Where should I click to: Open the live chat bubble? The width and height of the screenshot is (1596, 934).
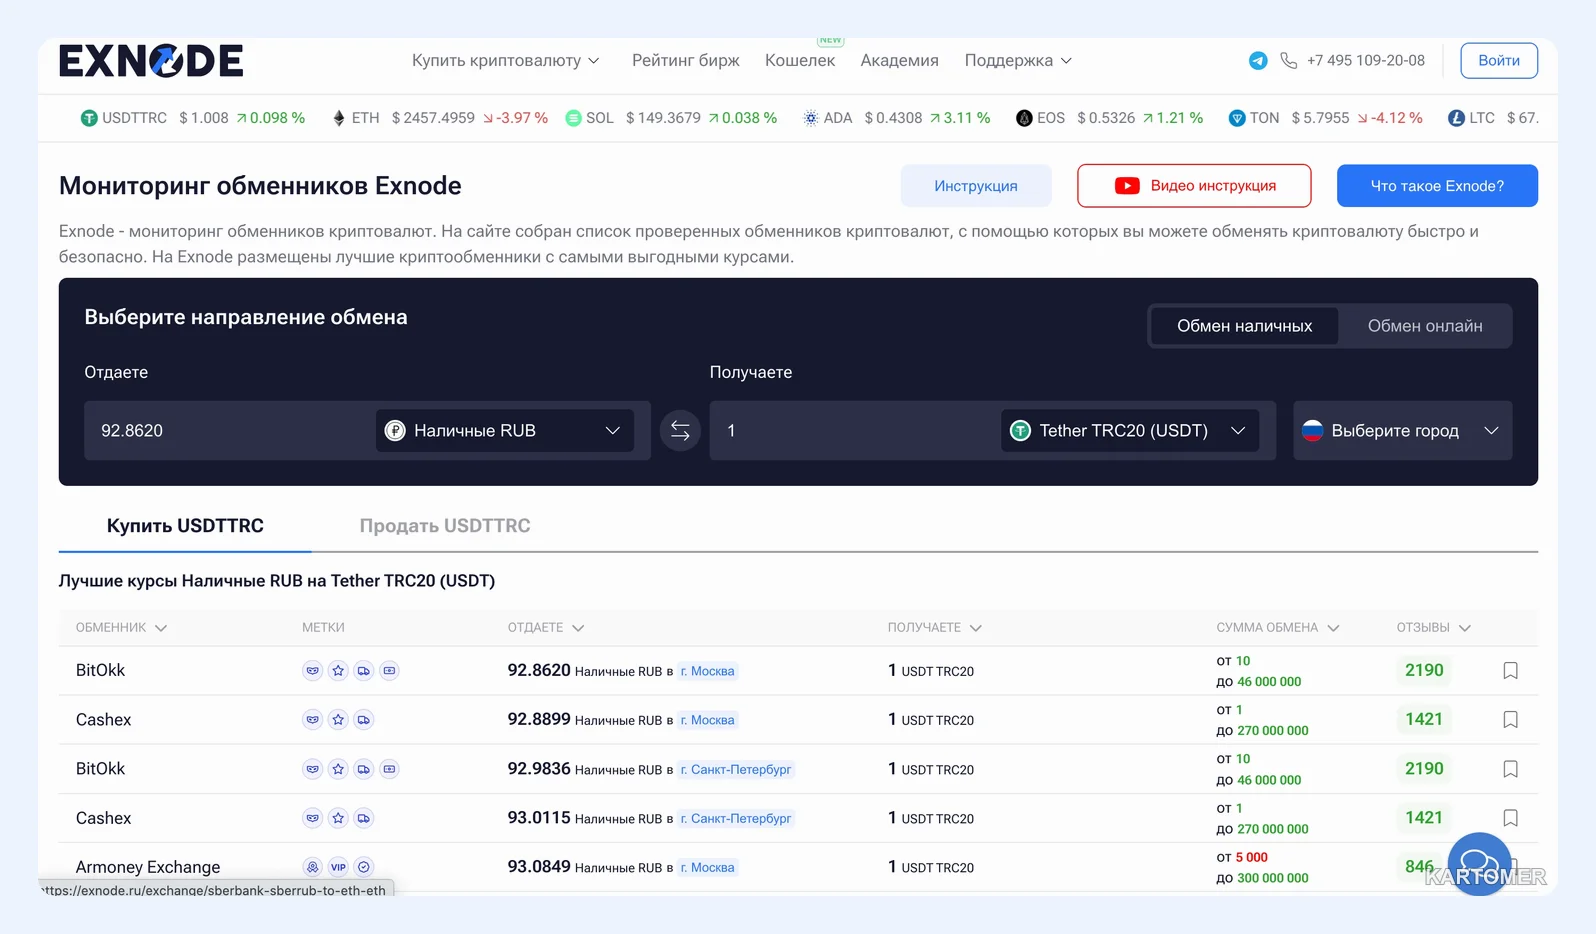click(x=1479, y=863)
